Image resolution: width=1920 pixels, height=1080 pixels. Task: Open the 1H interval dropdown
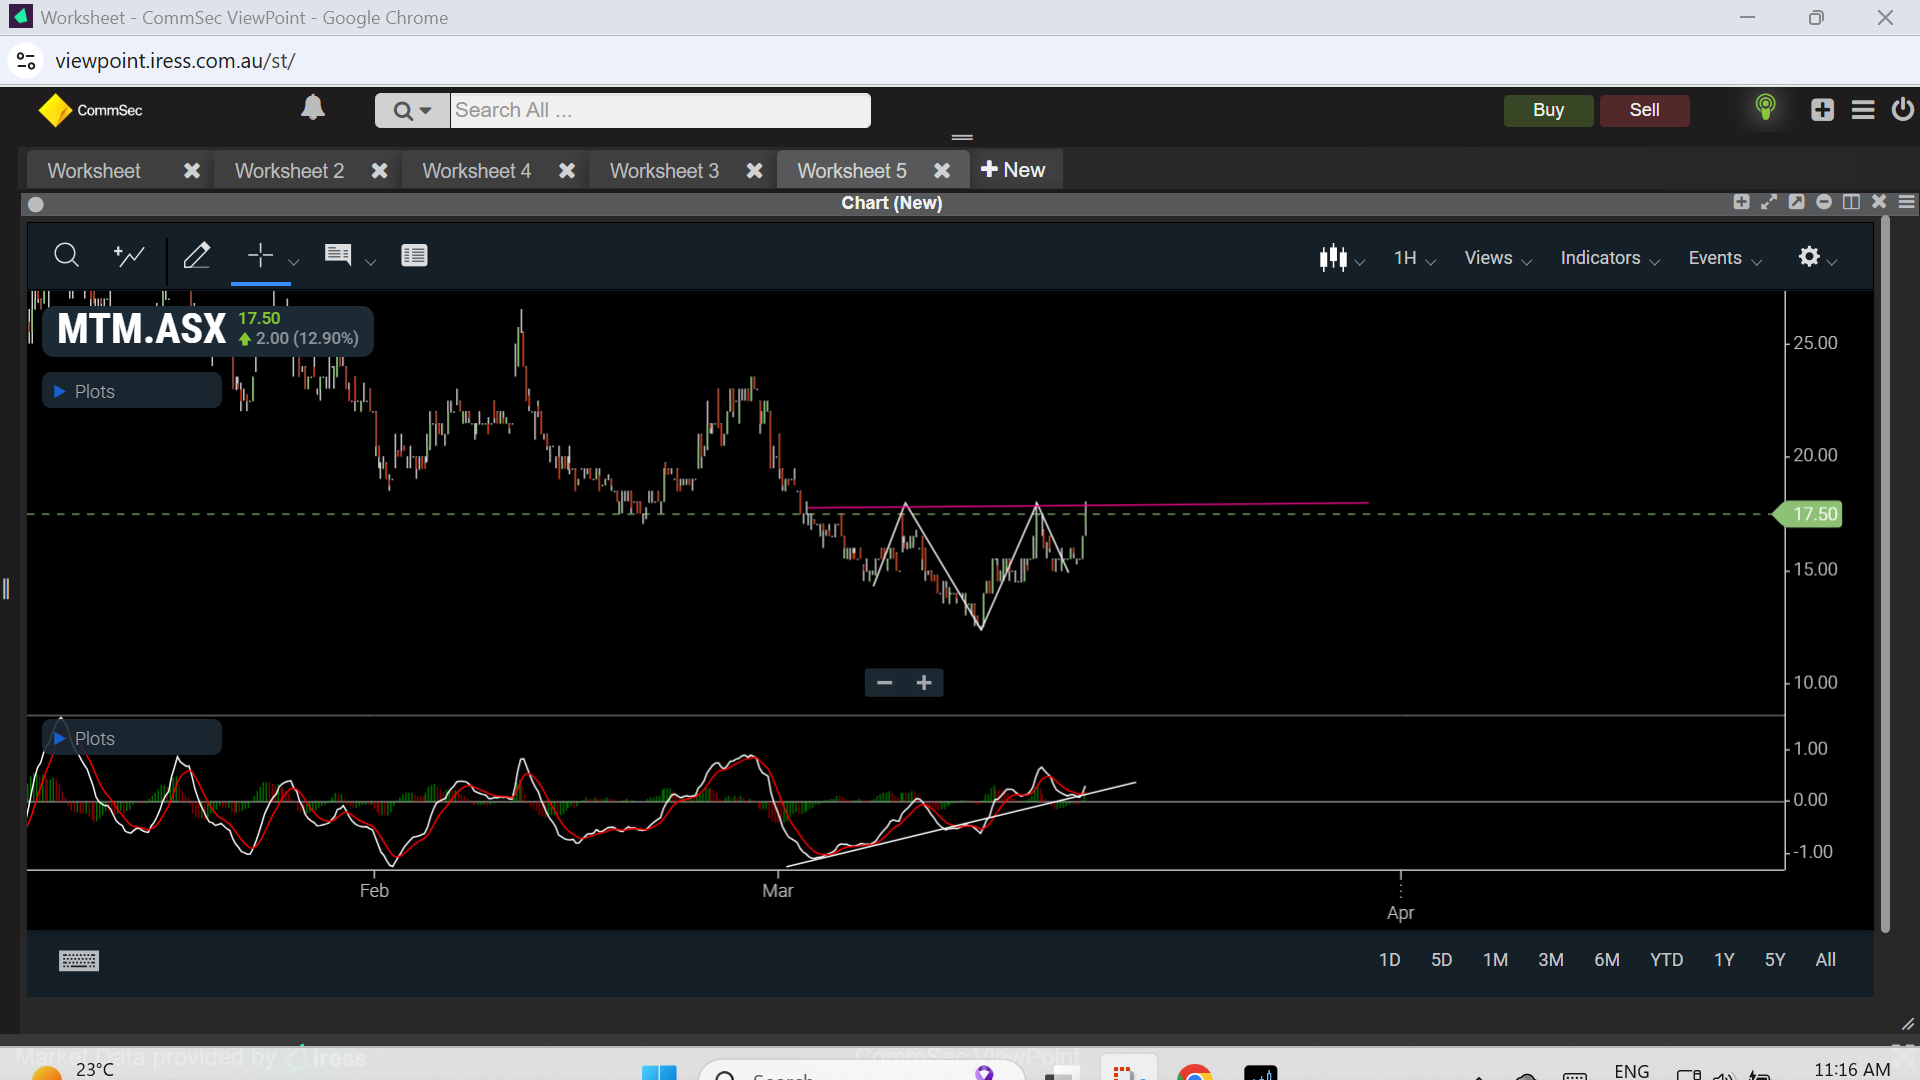pyautogui.click(x=1414, y=259)
